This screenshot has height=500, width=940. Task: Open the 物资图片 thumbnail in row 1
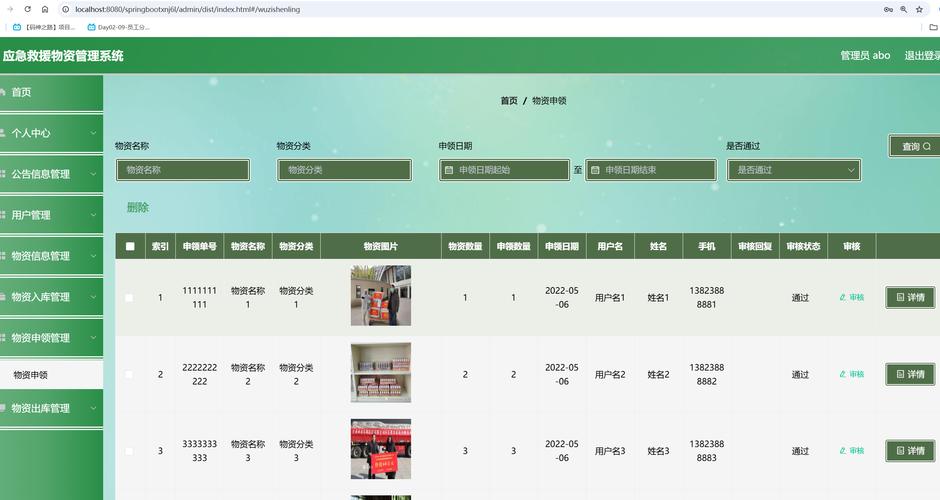381,296
